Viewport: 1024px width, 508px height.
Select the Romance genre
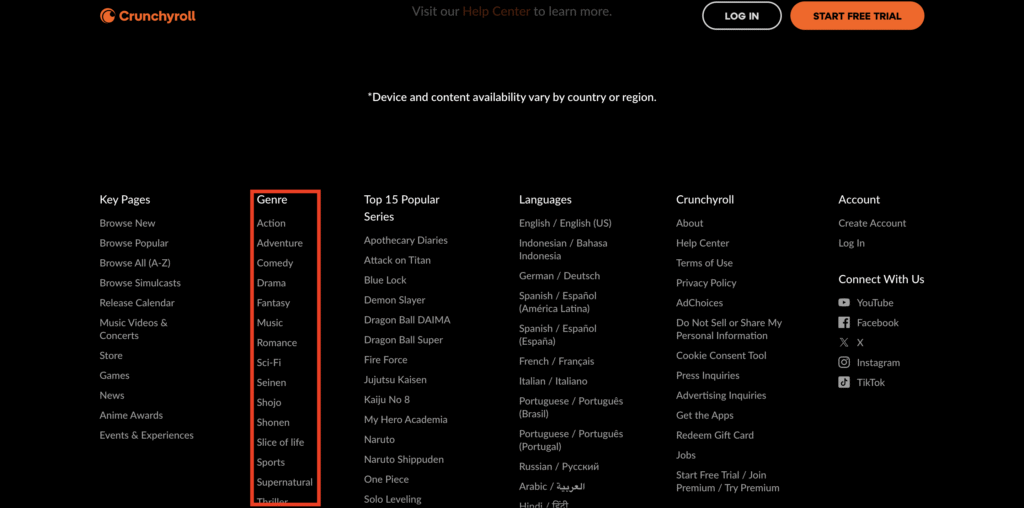point(277,343)
